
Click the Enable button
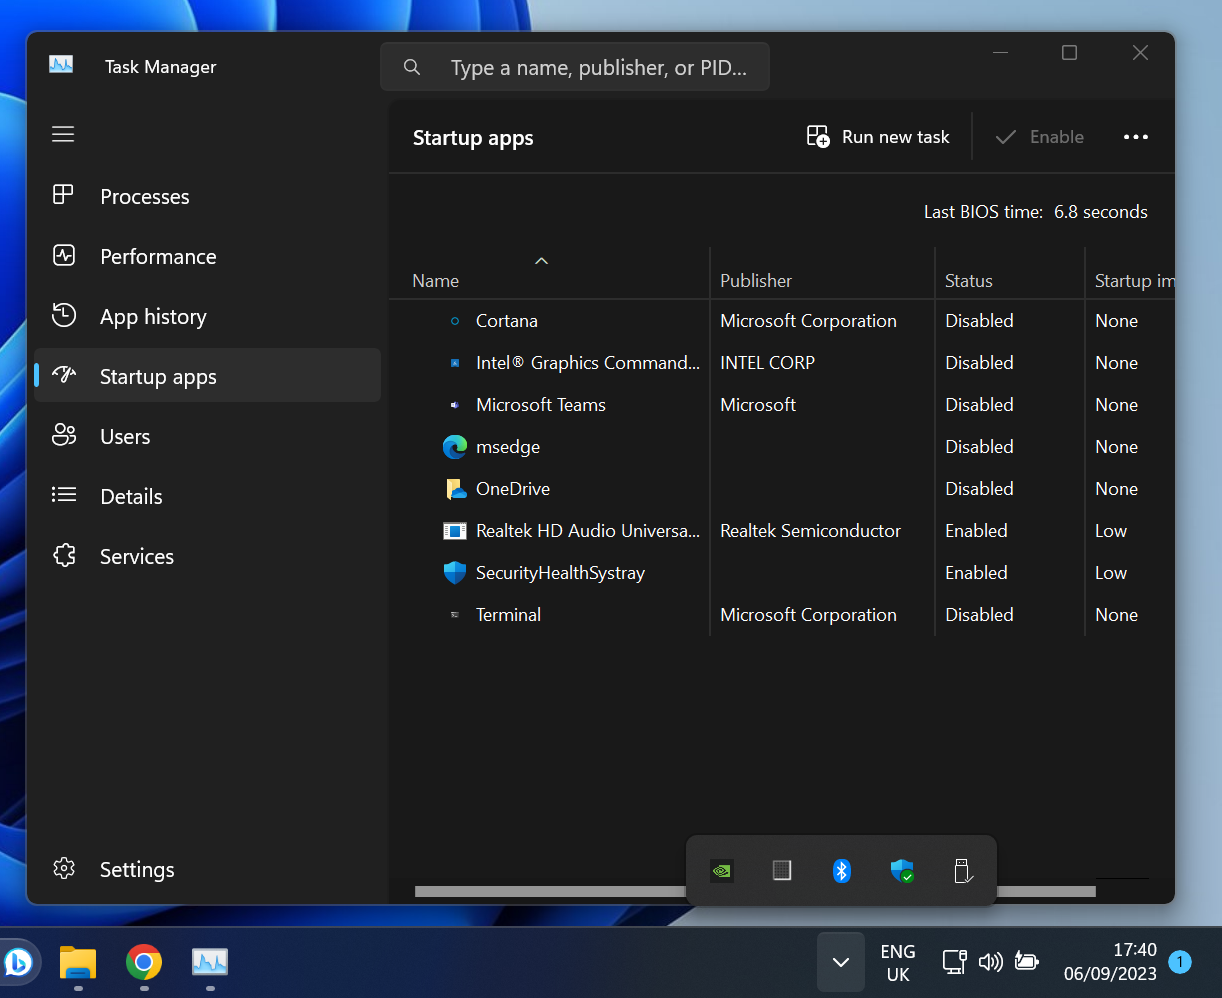pyautogui.click(x=1040, y=137)
